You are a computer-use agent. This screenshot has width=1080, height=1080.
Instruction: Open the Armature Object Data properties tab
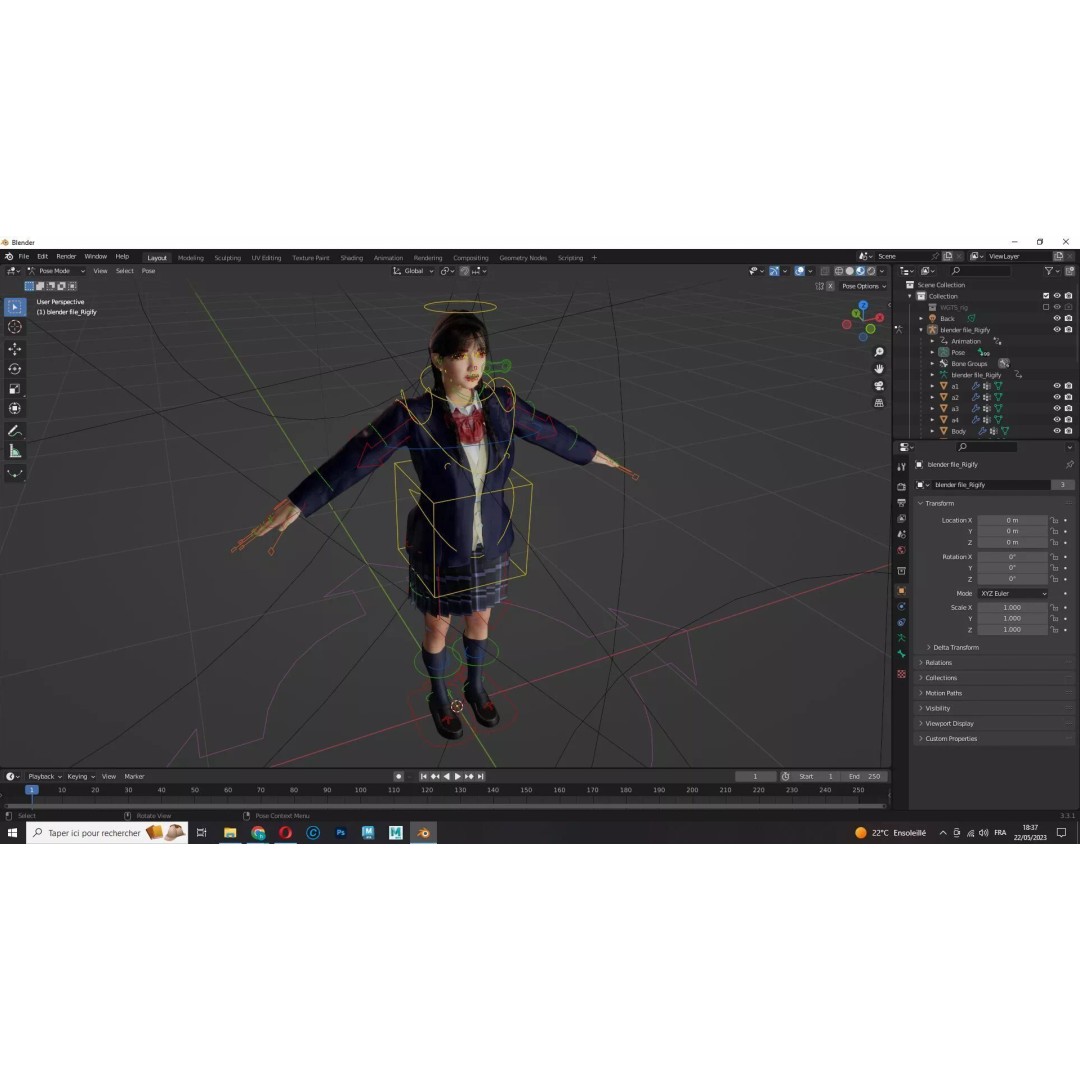coord(902,638)
